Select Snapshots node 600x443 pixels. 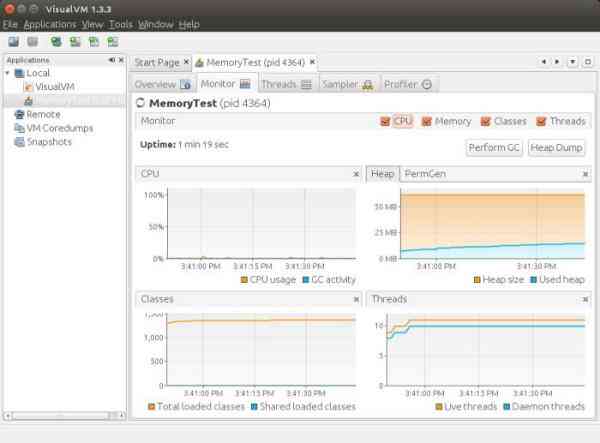click(49, 142)
